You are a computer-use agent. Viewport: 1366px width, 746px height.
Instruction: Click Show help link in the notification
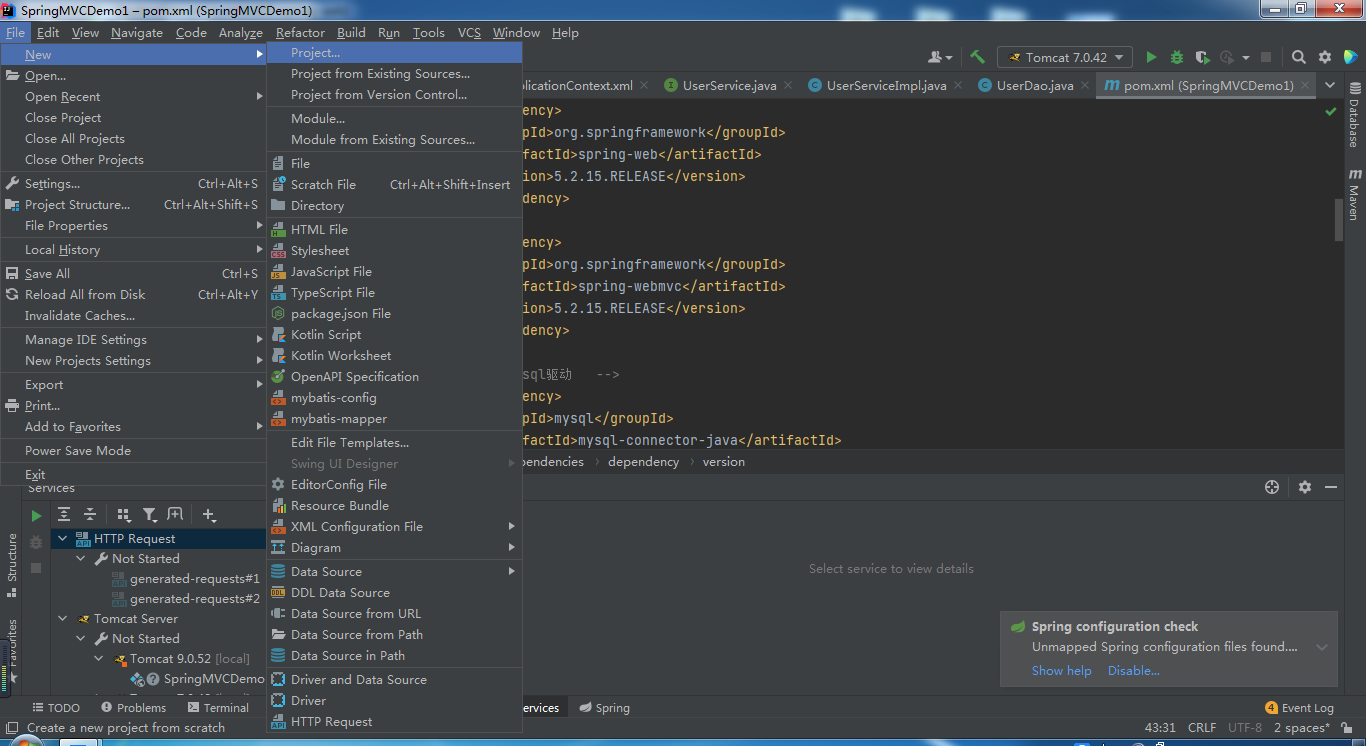[x=1061, y=670]
